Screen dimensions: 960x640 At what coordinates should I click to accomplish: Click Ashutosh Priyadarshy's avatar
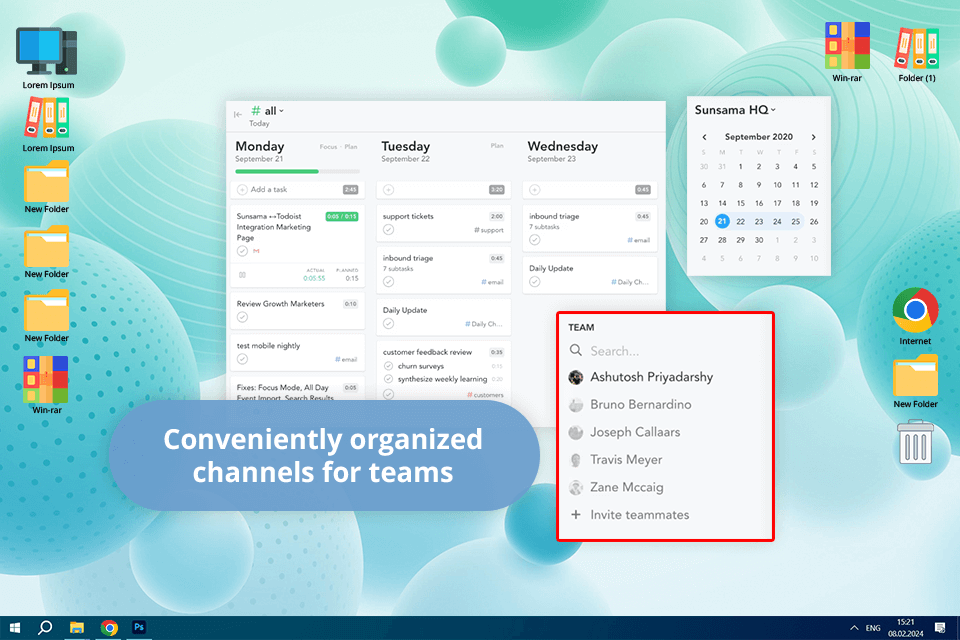click(576, 377)
